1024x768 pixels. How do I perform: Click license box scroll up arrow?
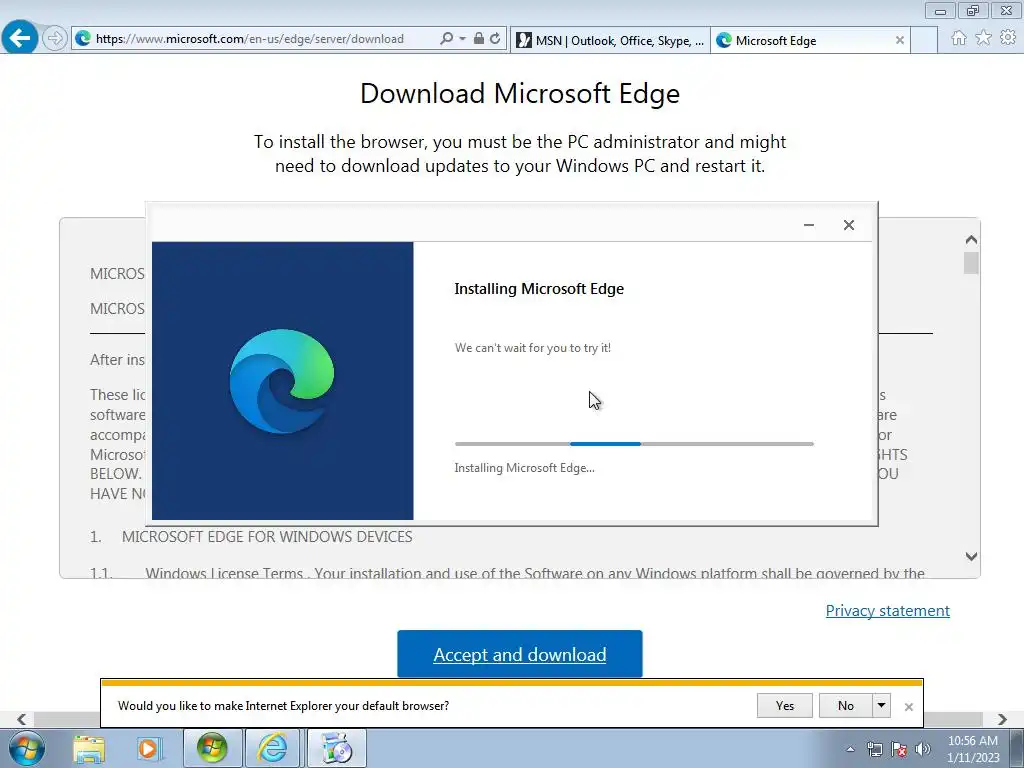tap(971, 240)
